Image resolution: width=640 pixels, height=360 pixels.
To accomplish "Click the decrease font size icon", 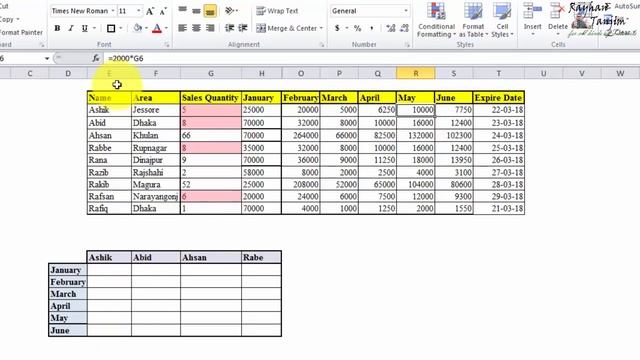I will [x=163, y=11].
